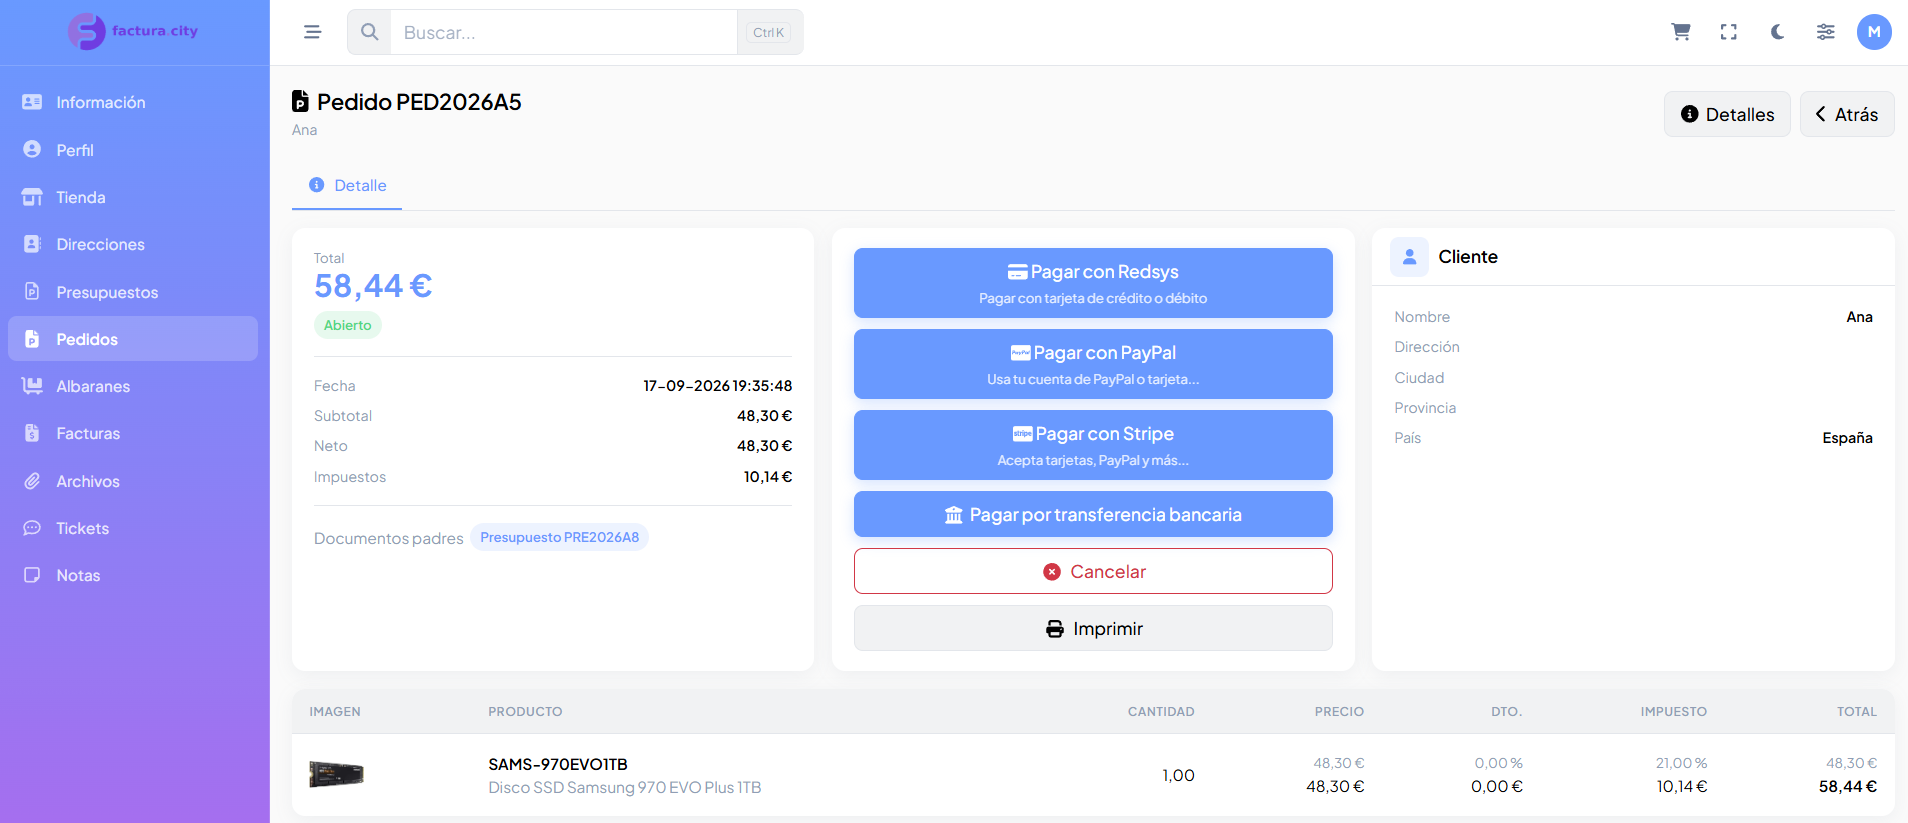Open the user avatar menu M

pos(1874,32)
